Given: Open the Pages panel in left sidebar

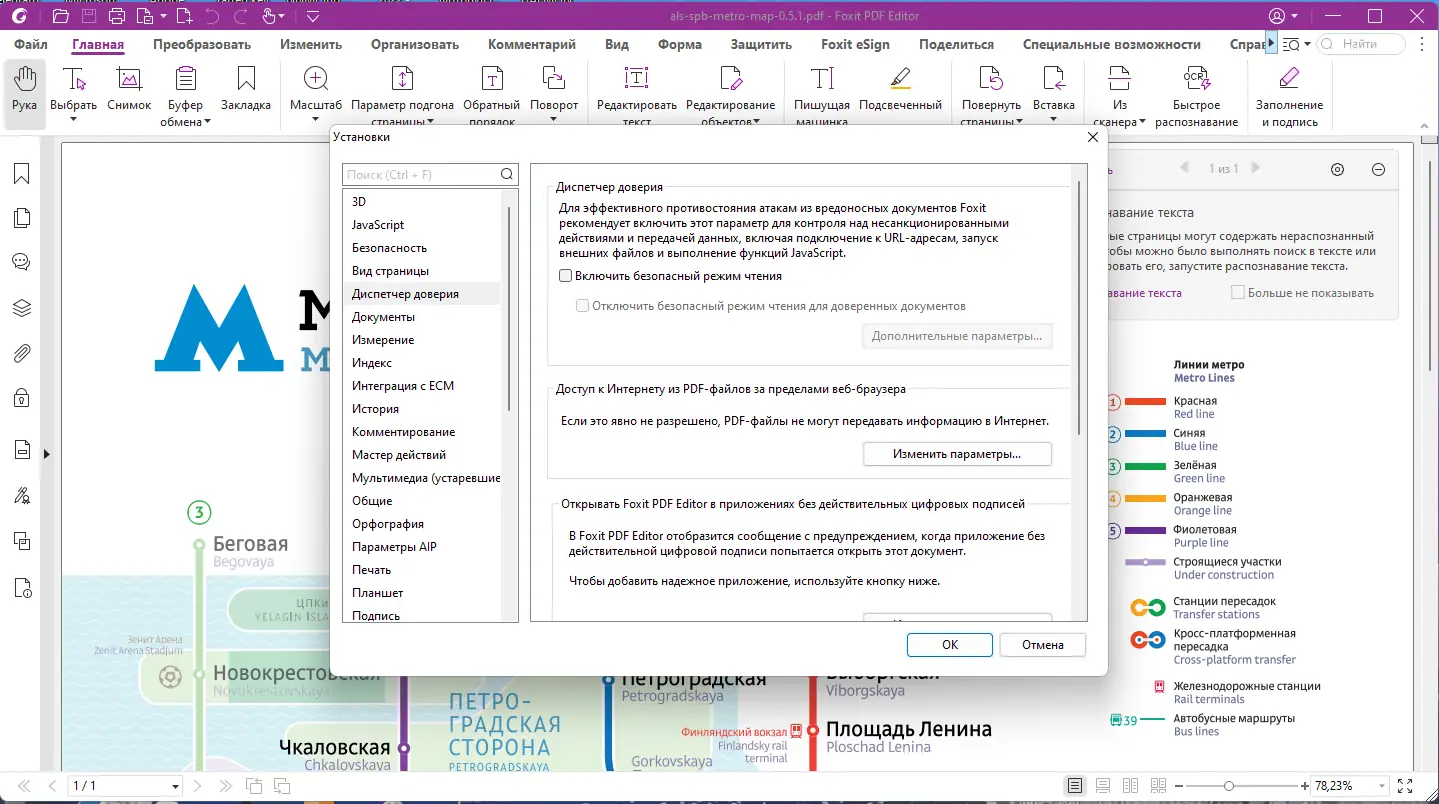Looking at the screenshot, I should [21, 218].
